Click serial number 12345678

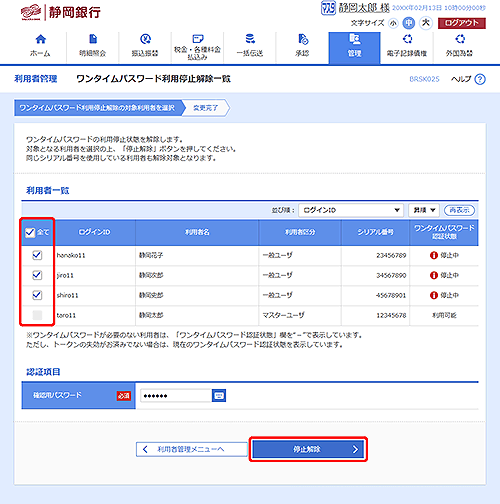coord(391,315)
